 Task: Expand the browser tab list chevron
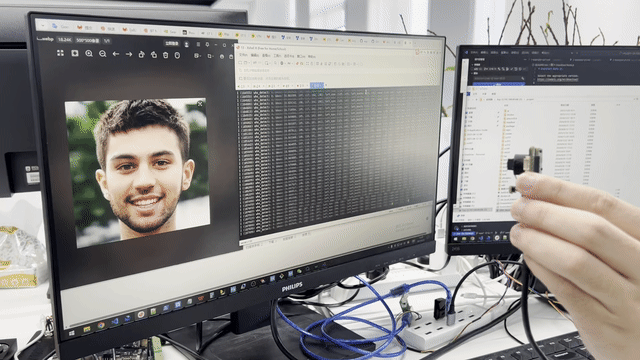(42, 24)
